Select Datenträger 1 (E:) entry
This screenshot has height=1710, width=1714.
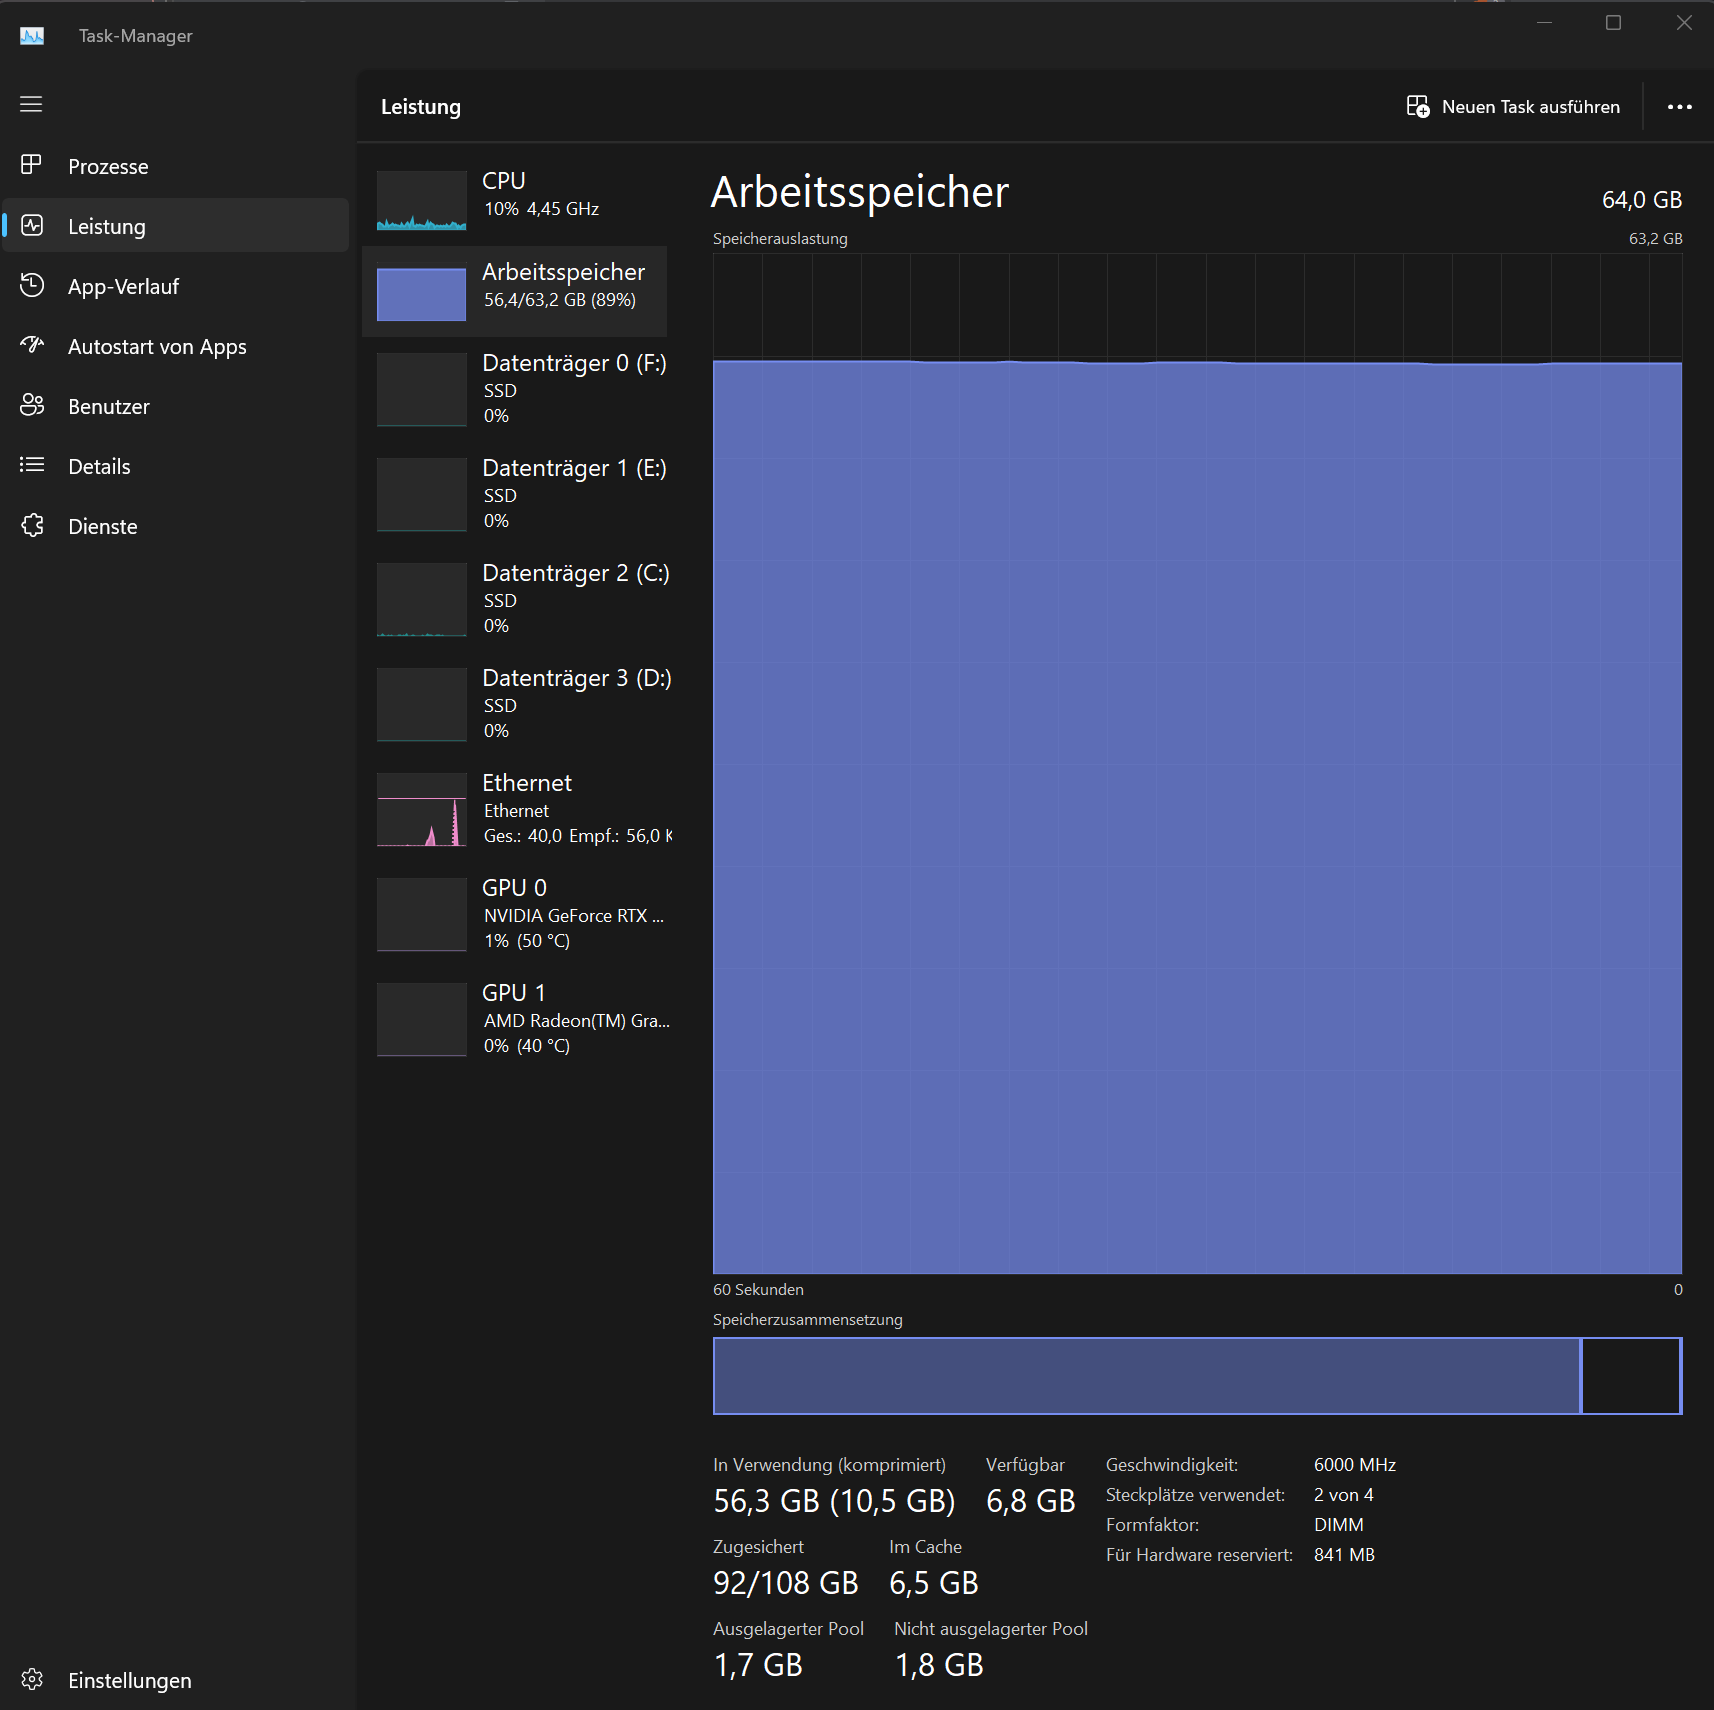[514, 495]
